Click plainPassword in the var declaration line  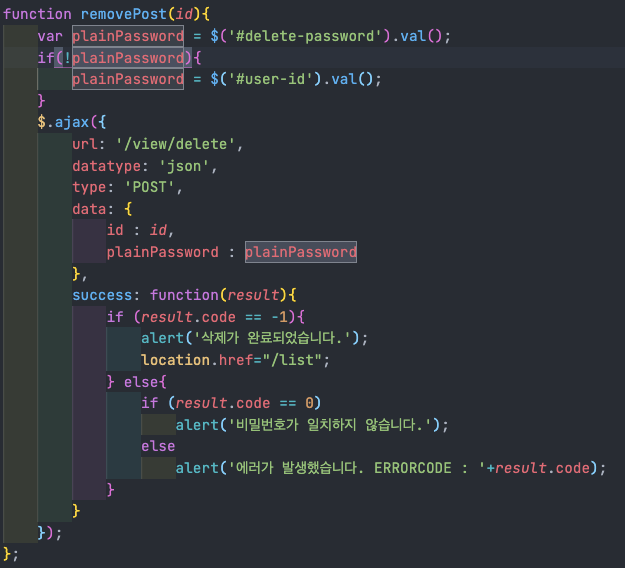click(x=128, y=36)
